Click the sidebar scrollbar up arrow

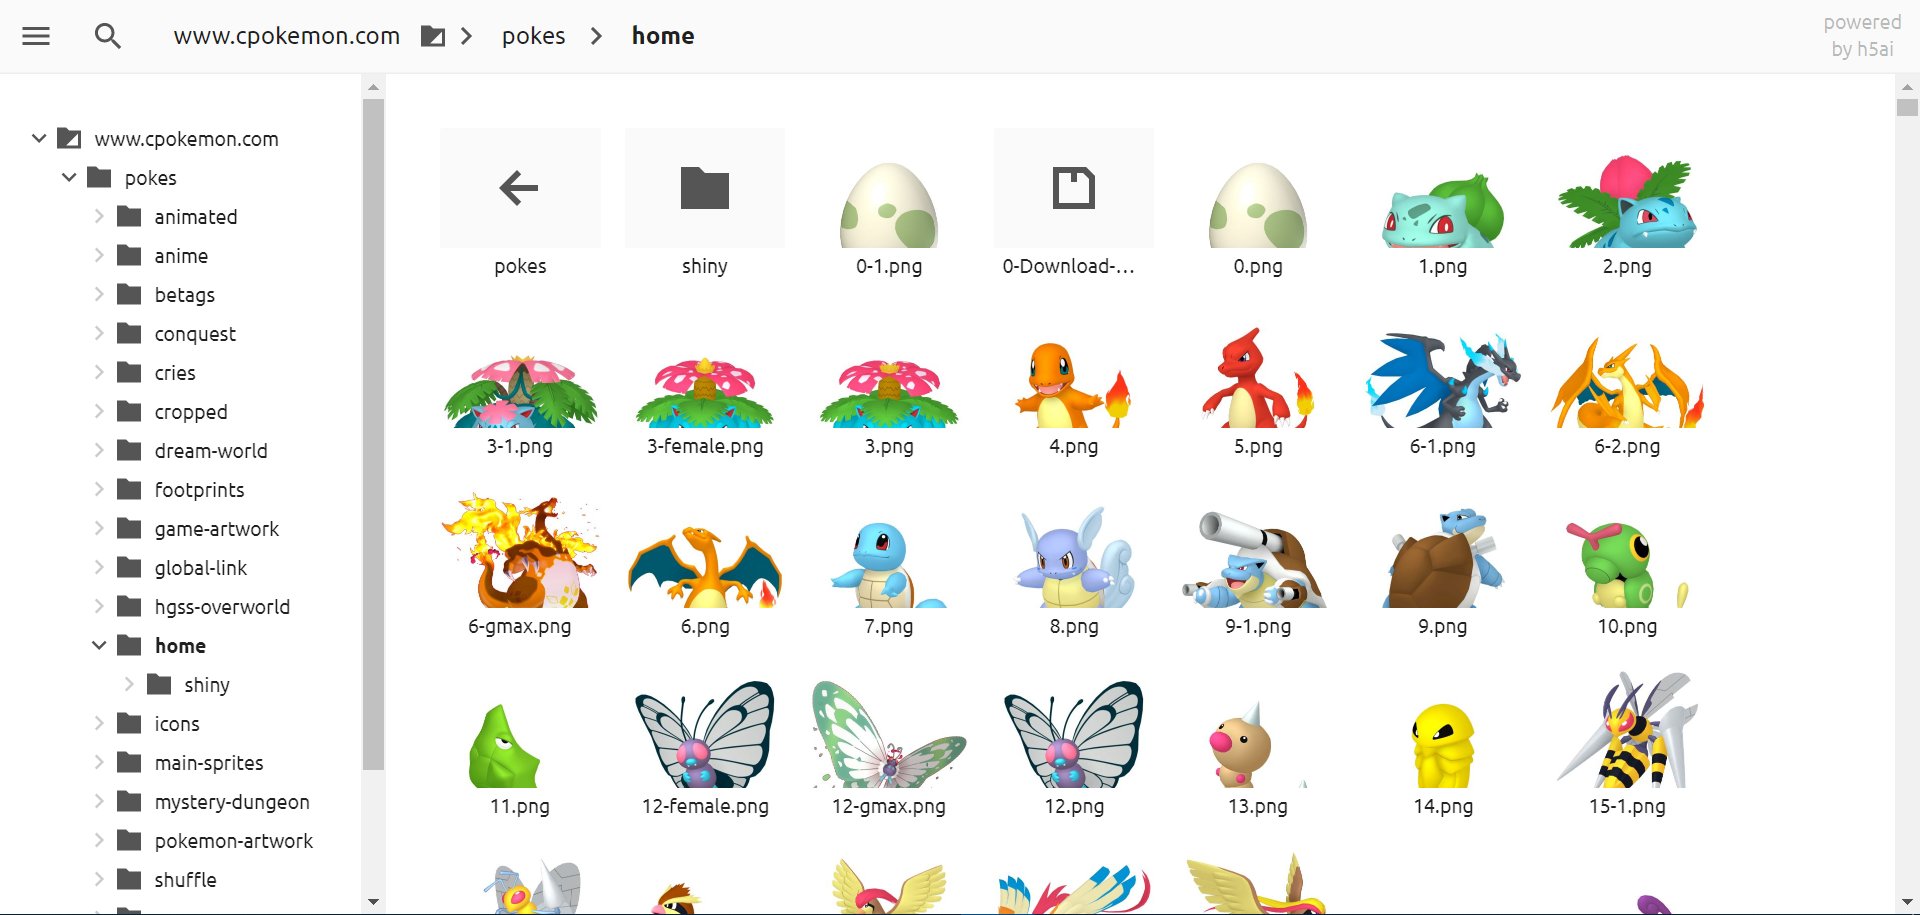(x=373, y=87)
